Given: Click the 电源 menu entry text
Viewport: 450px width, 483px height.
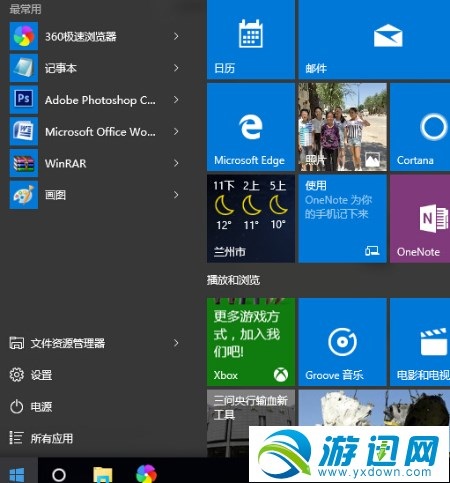Looking at the screenshot, I should [x=41, y=407].
